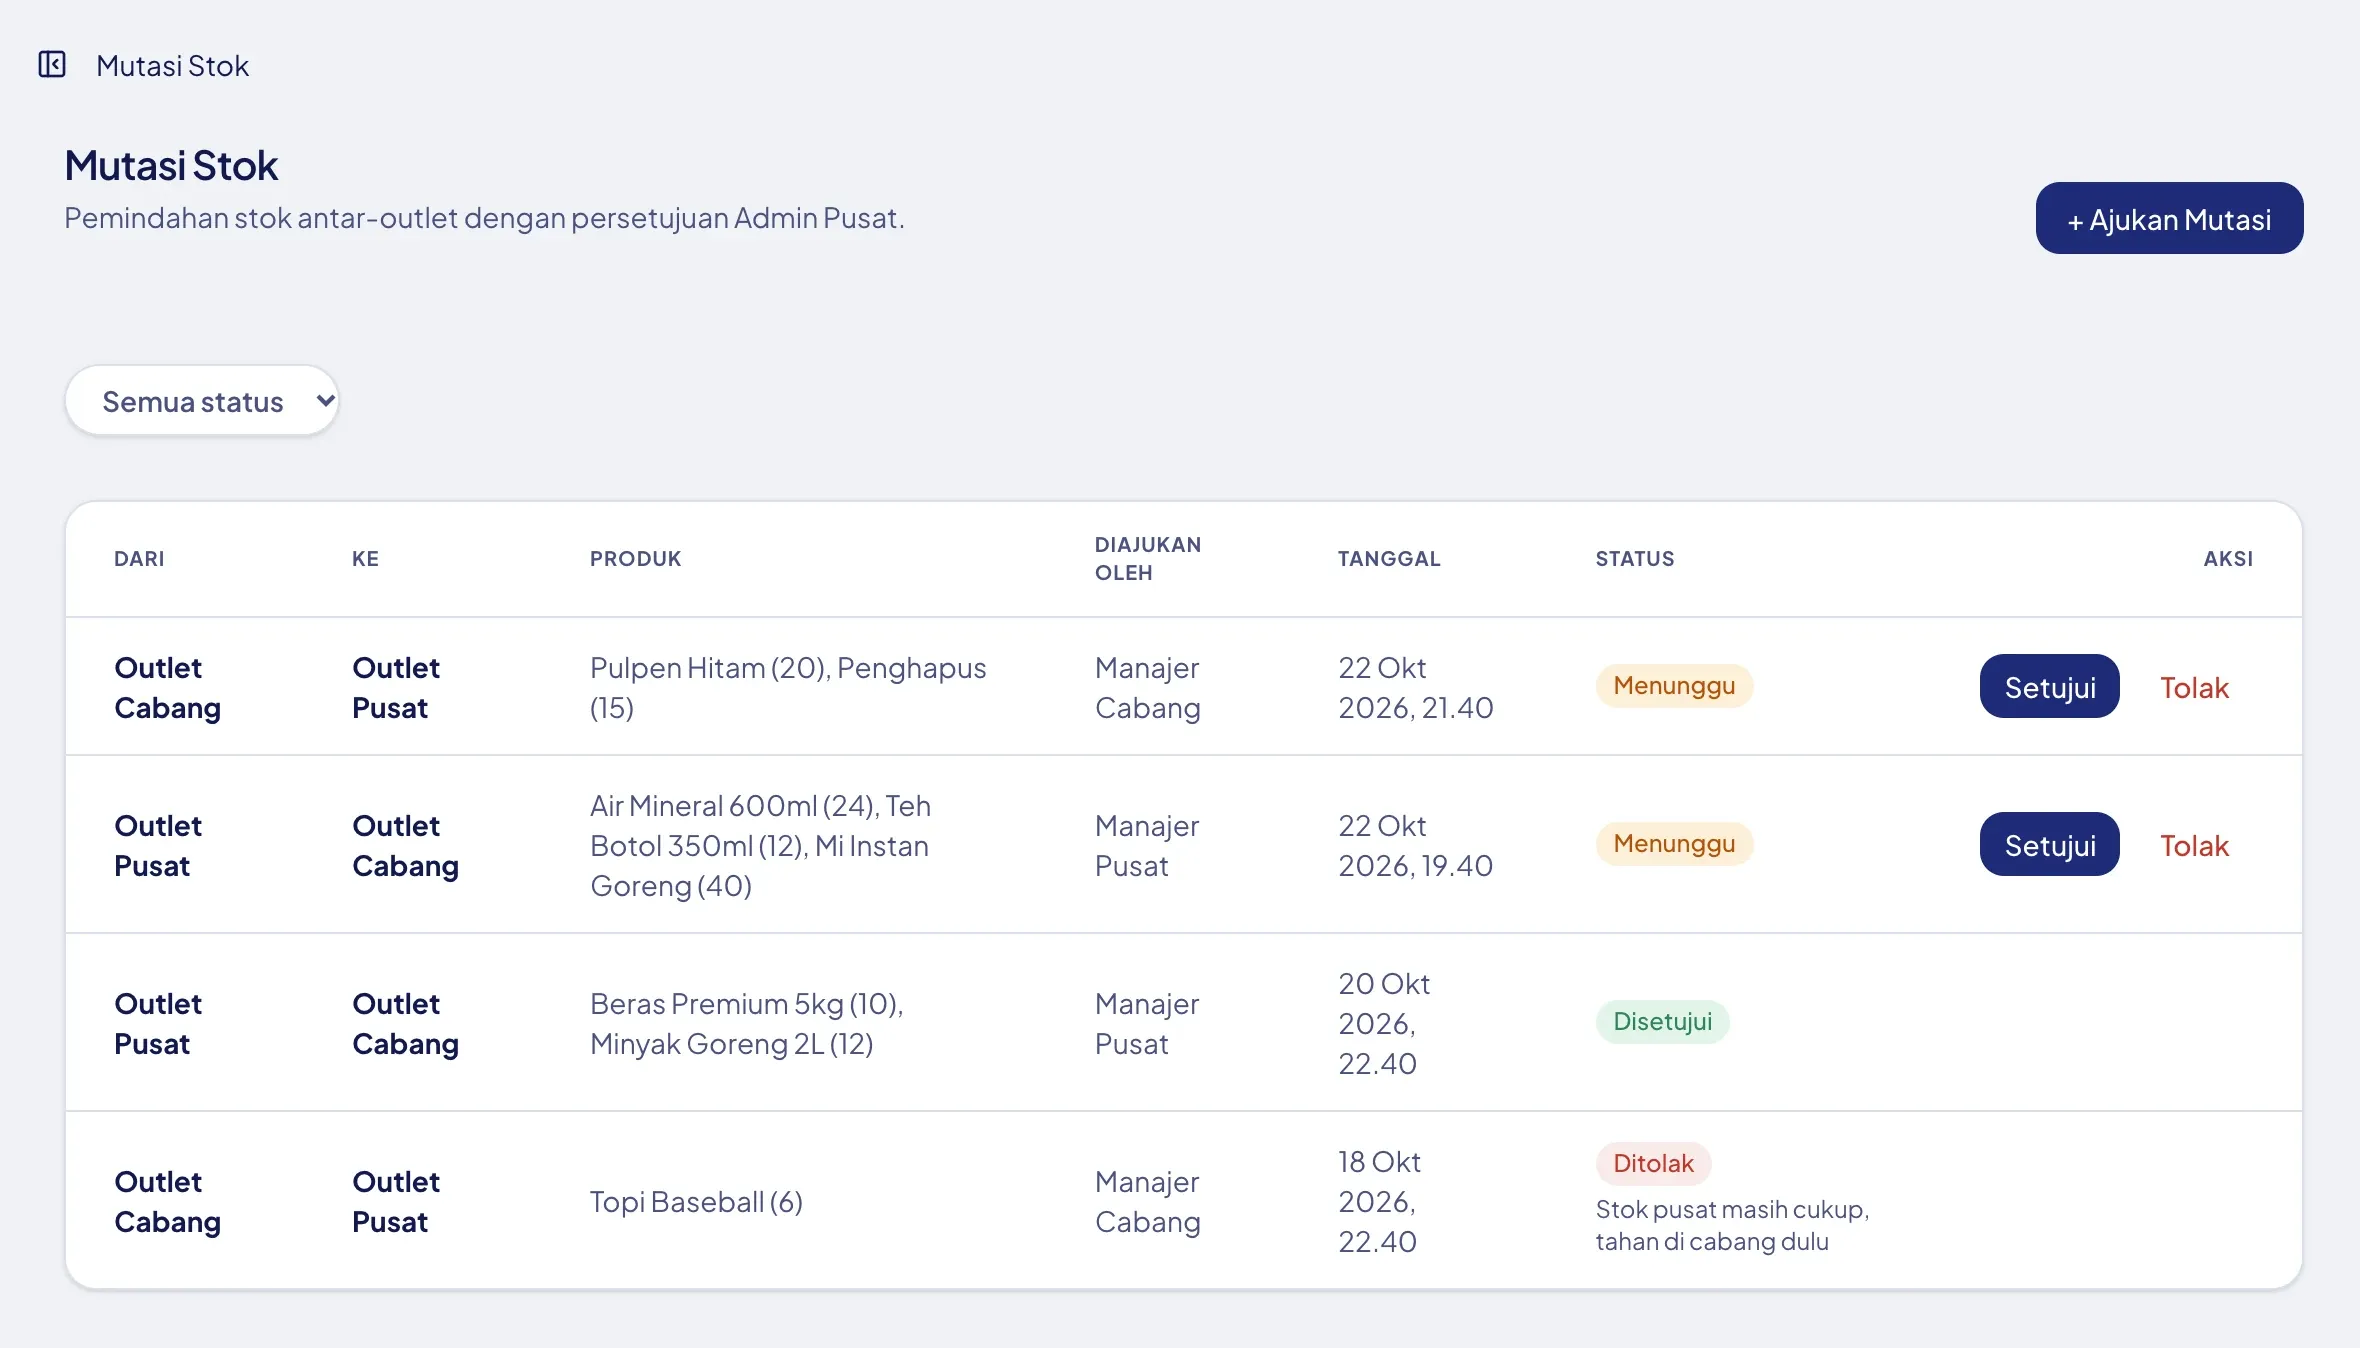Click the subtitle Pemindahan stok antar-outlet
2360x1348 pixels.
click(484, 218)
